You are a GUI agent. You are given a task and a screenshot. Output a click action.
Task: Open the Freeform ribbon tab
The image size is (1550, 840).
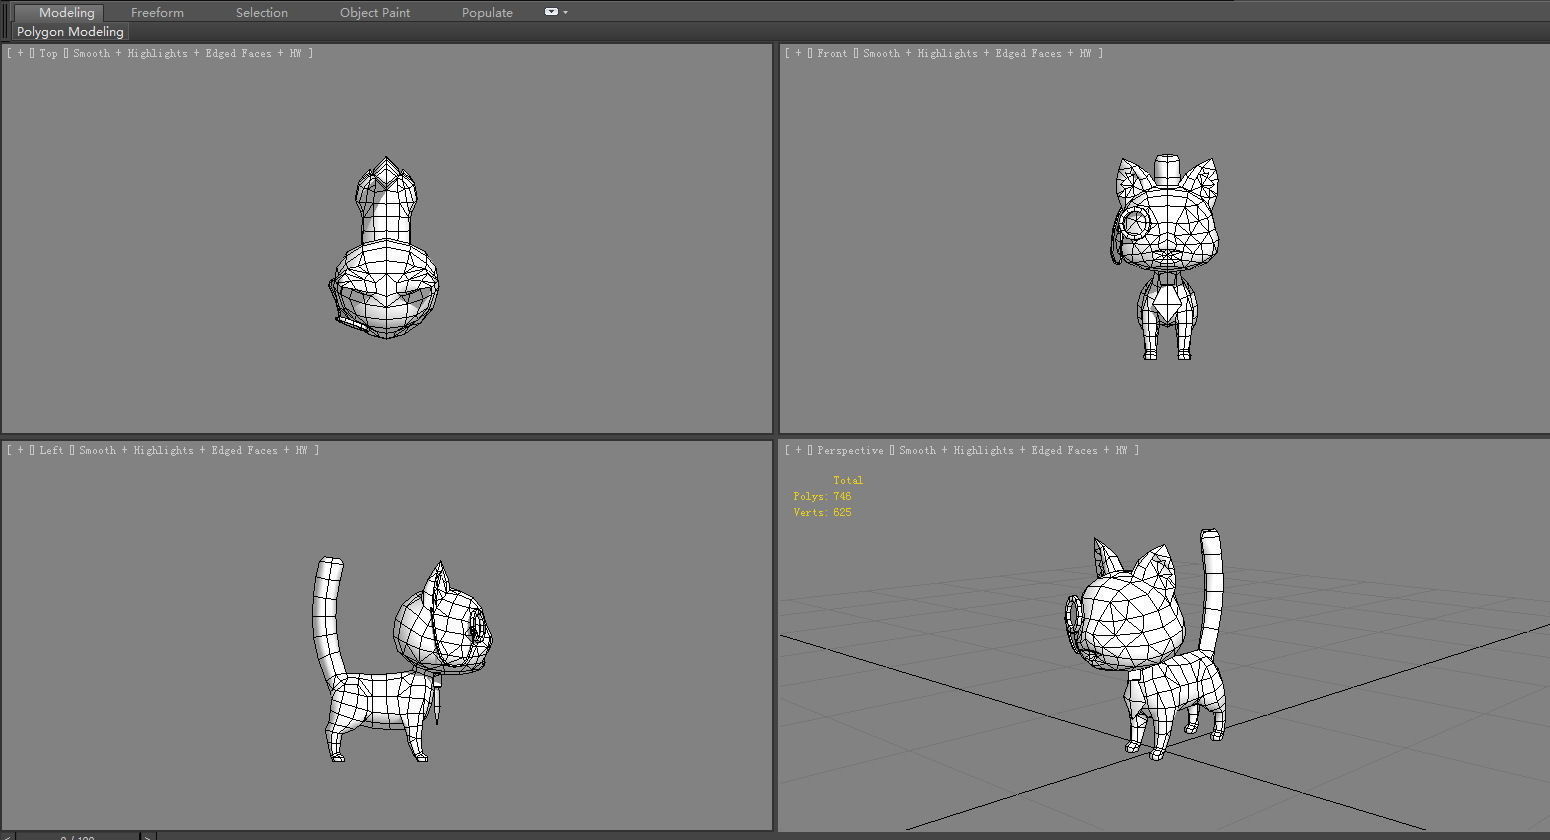157,12
